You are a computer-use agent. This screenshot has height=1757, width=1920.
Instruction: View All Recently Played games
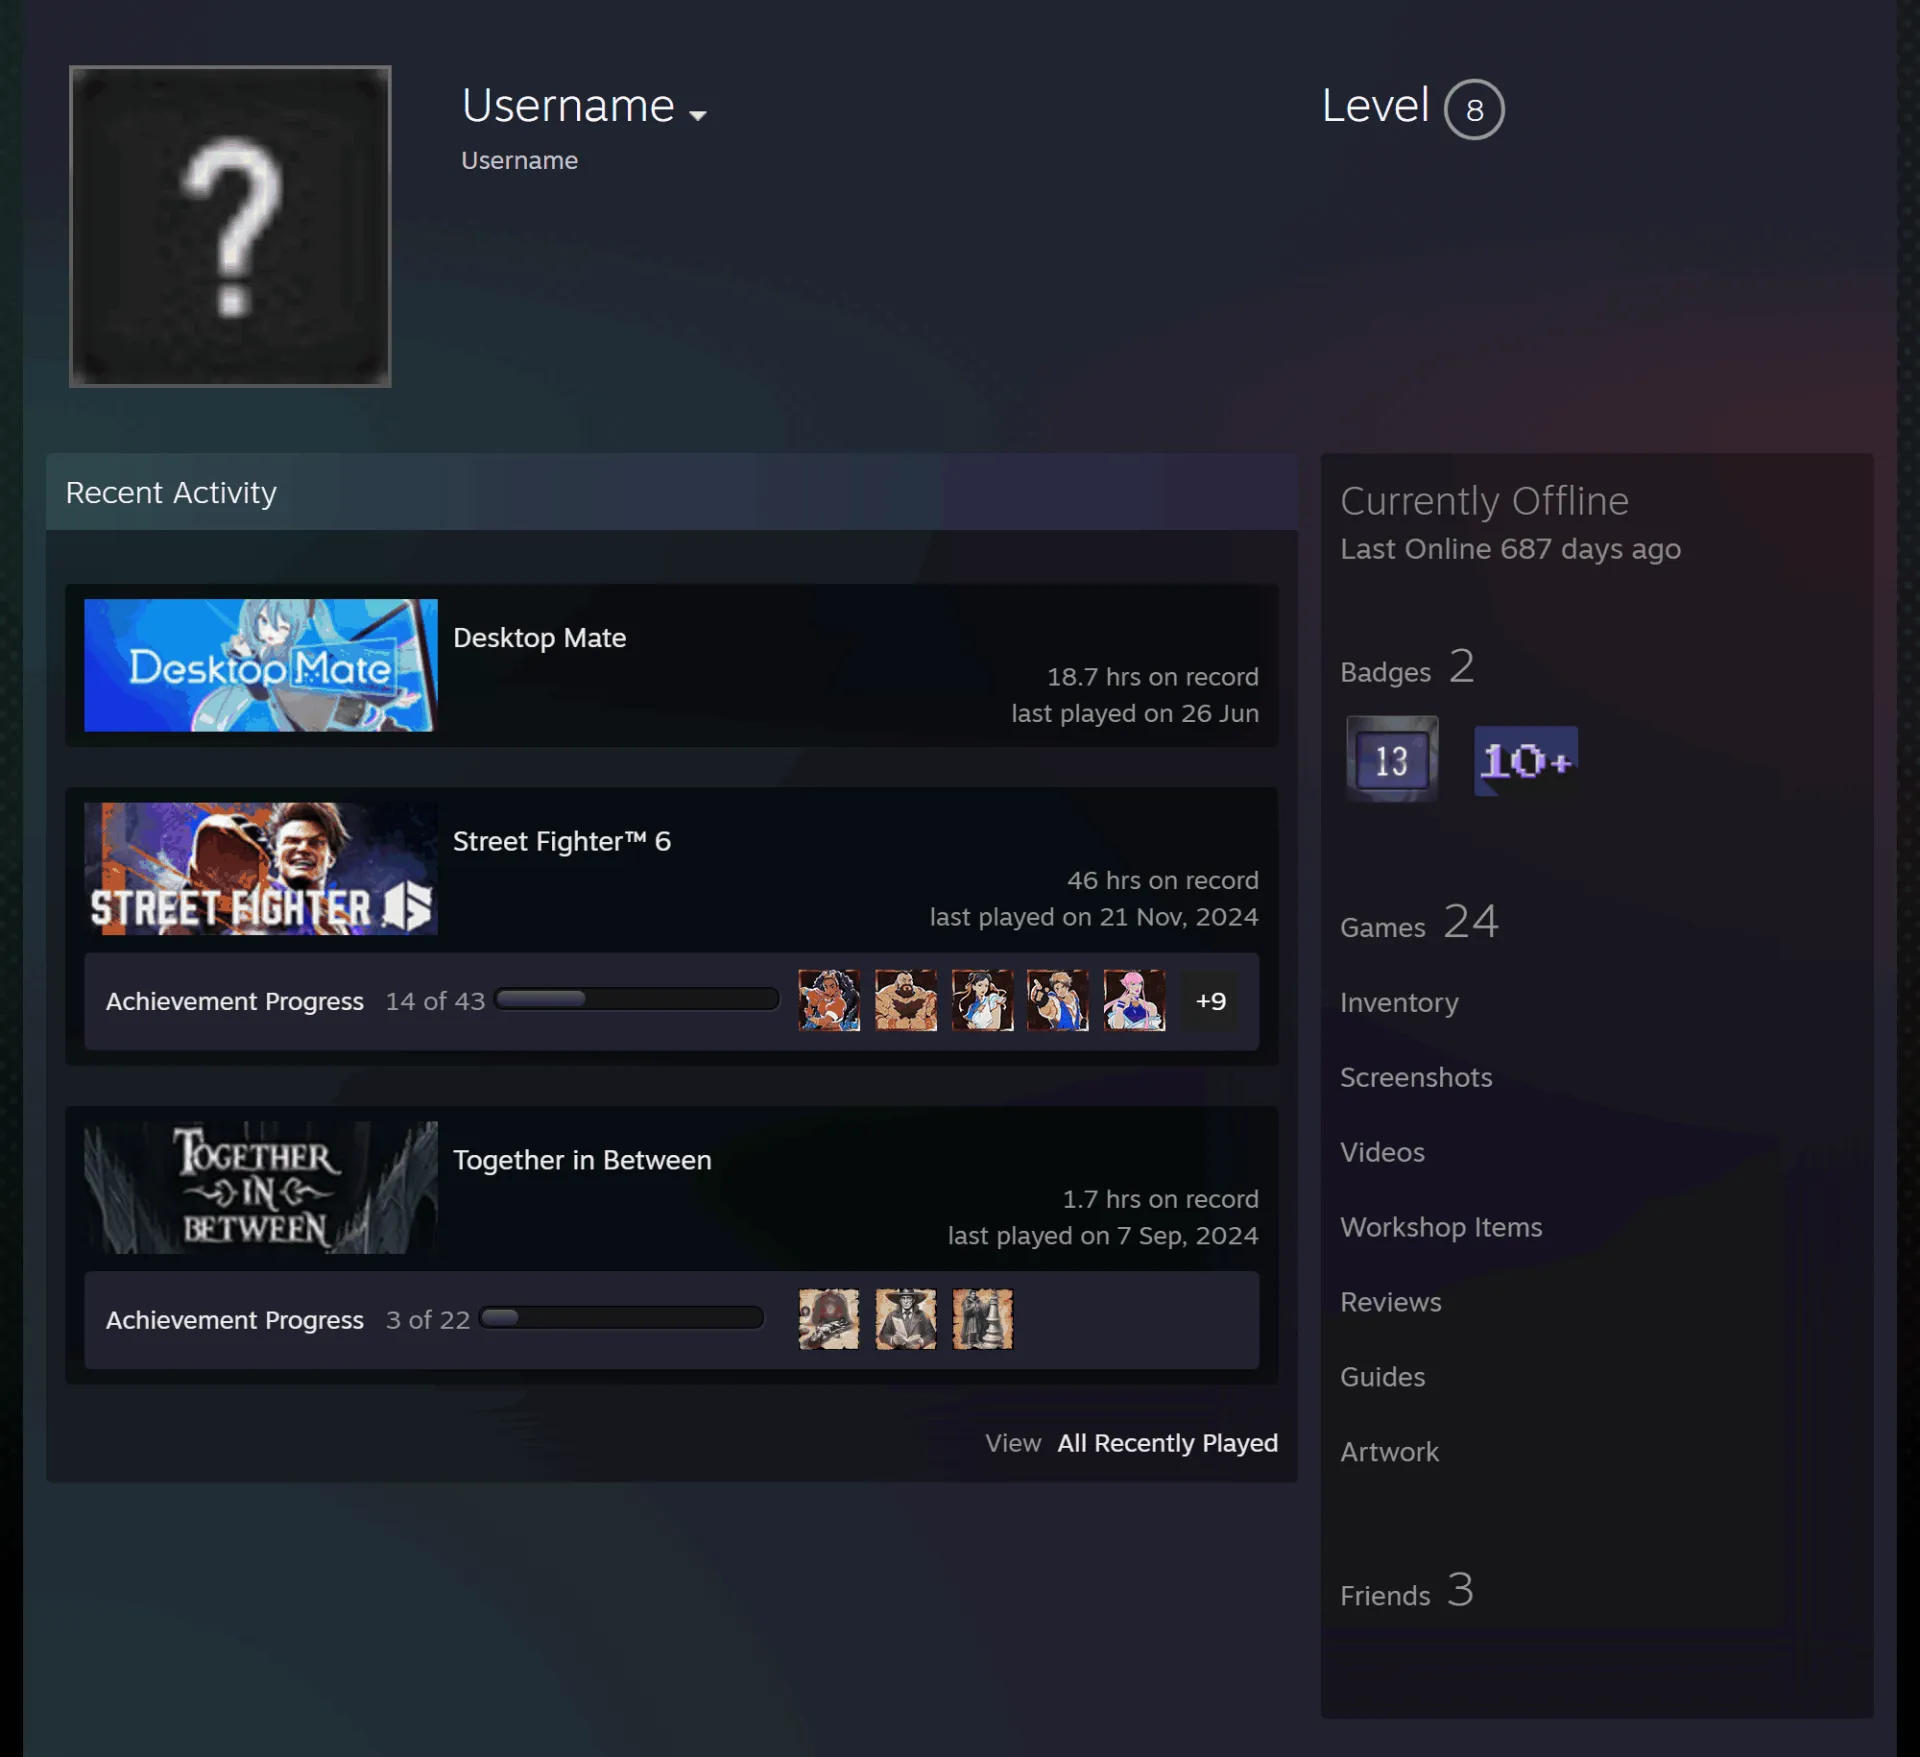[1167, 1443]
